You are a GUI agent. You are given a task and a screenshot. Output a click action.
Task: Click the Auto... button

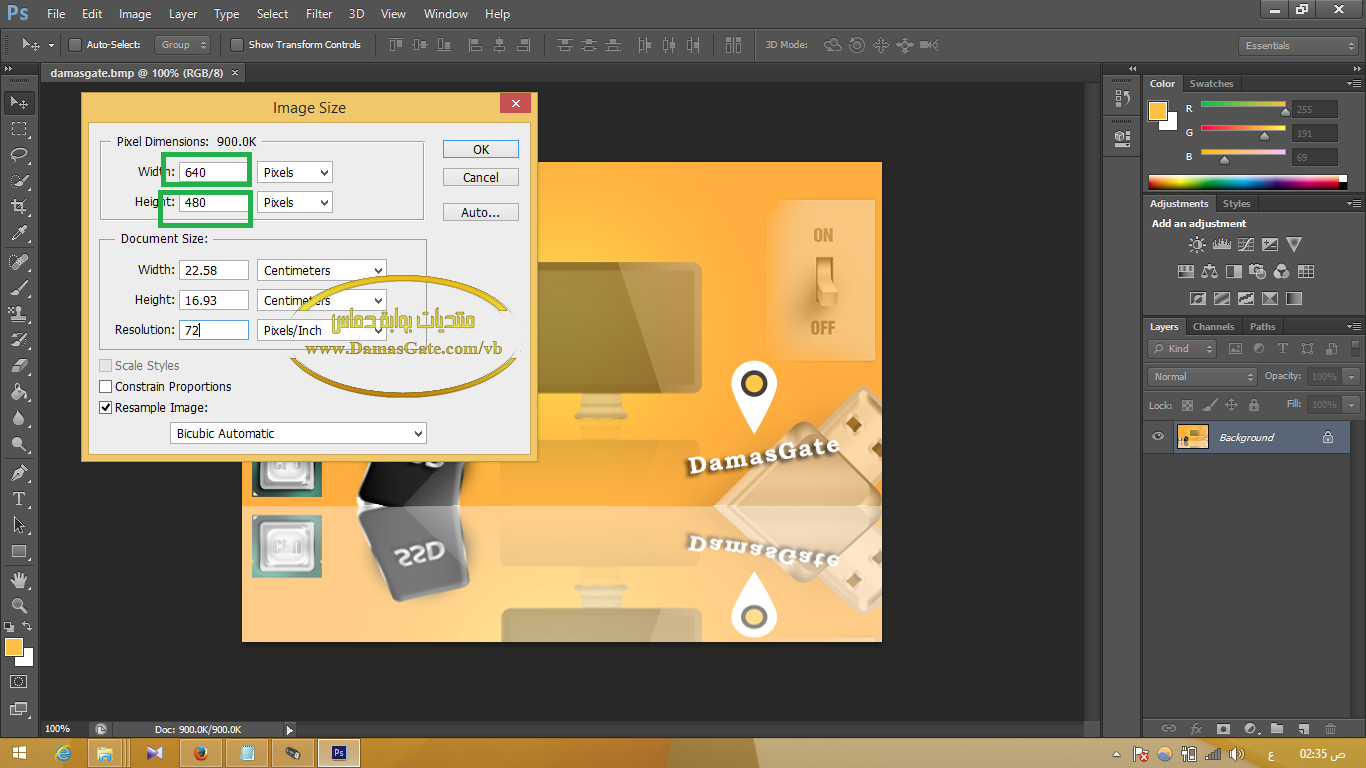pos(481,213)
